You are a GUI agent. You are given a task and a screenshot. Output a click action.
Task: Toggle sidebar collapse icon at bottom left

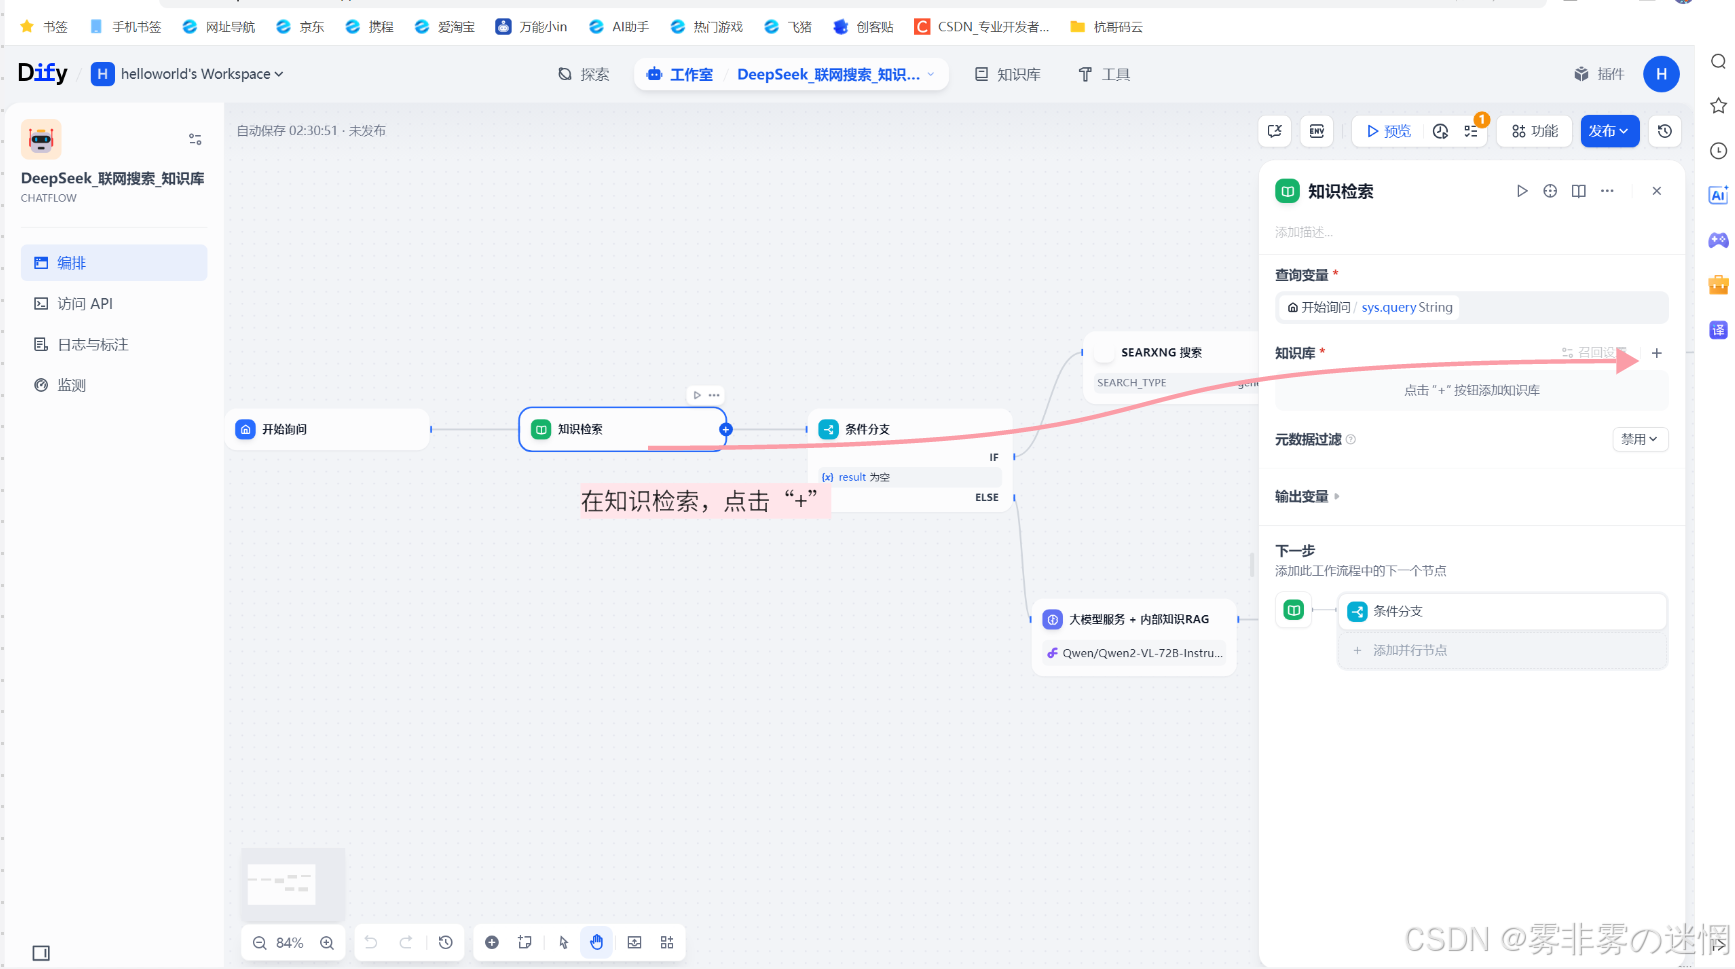(x=41, y=953)
